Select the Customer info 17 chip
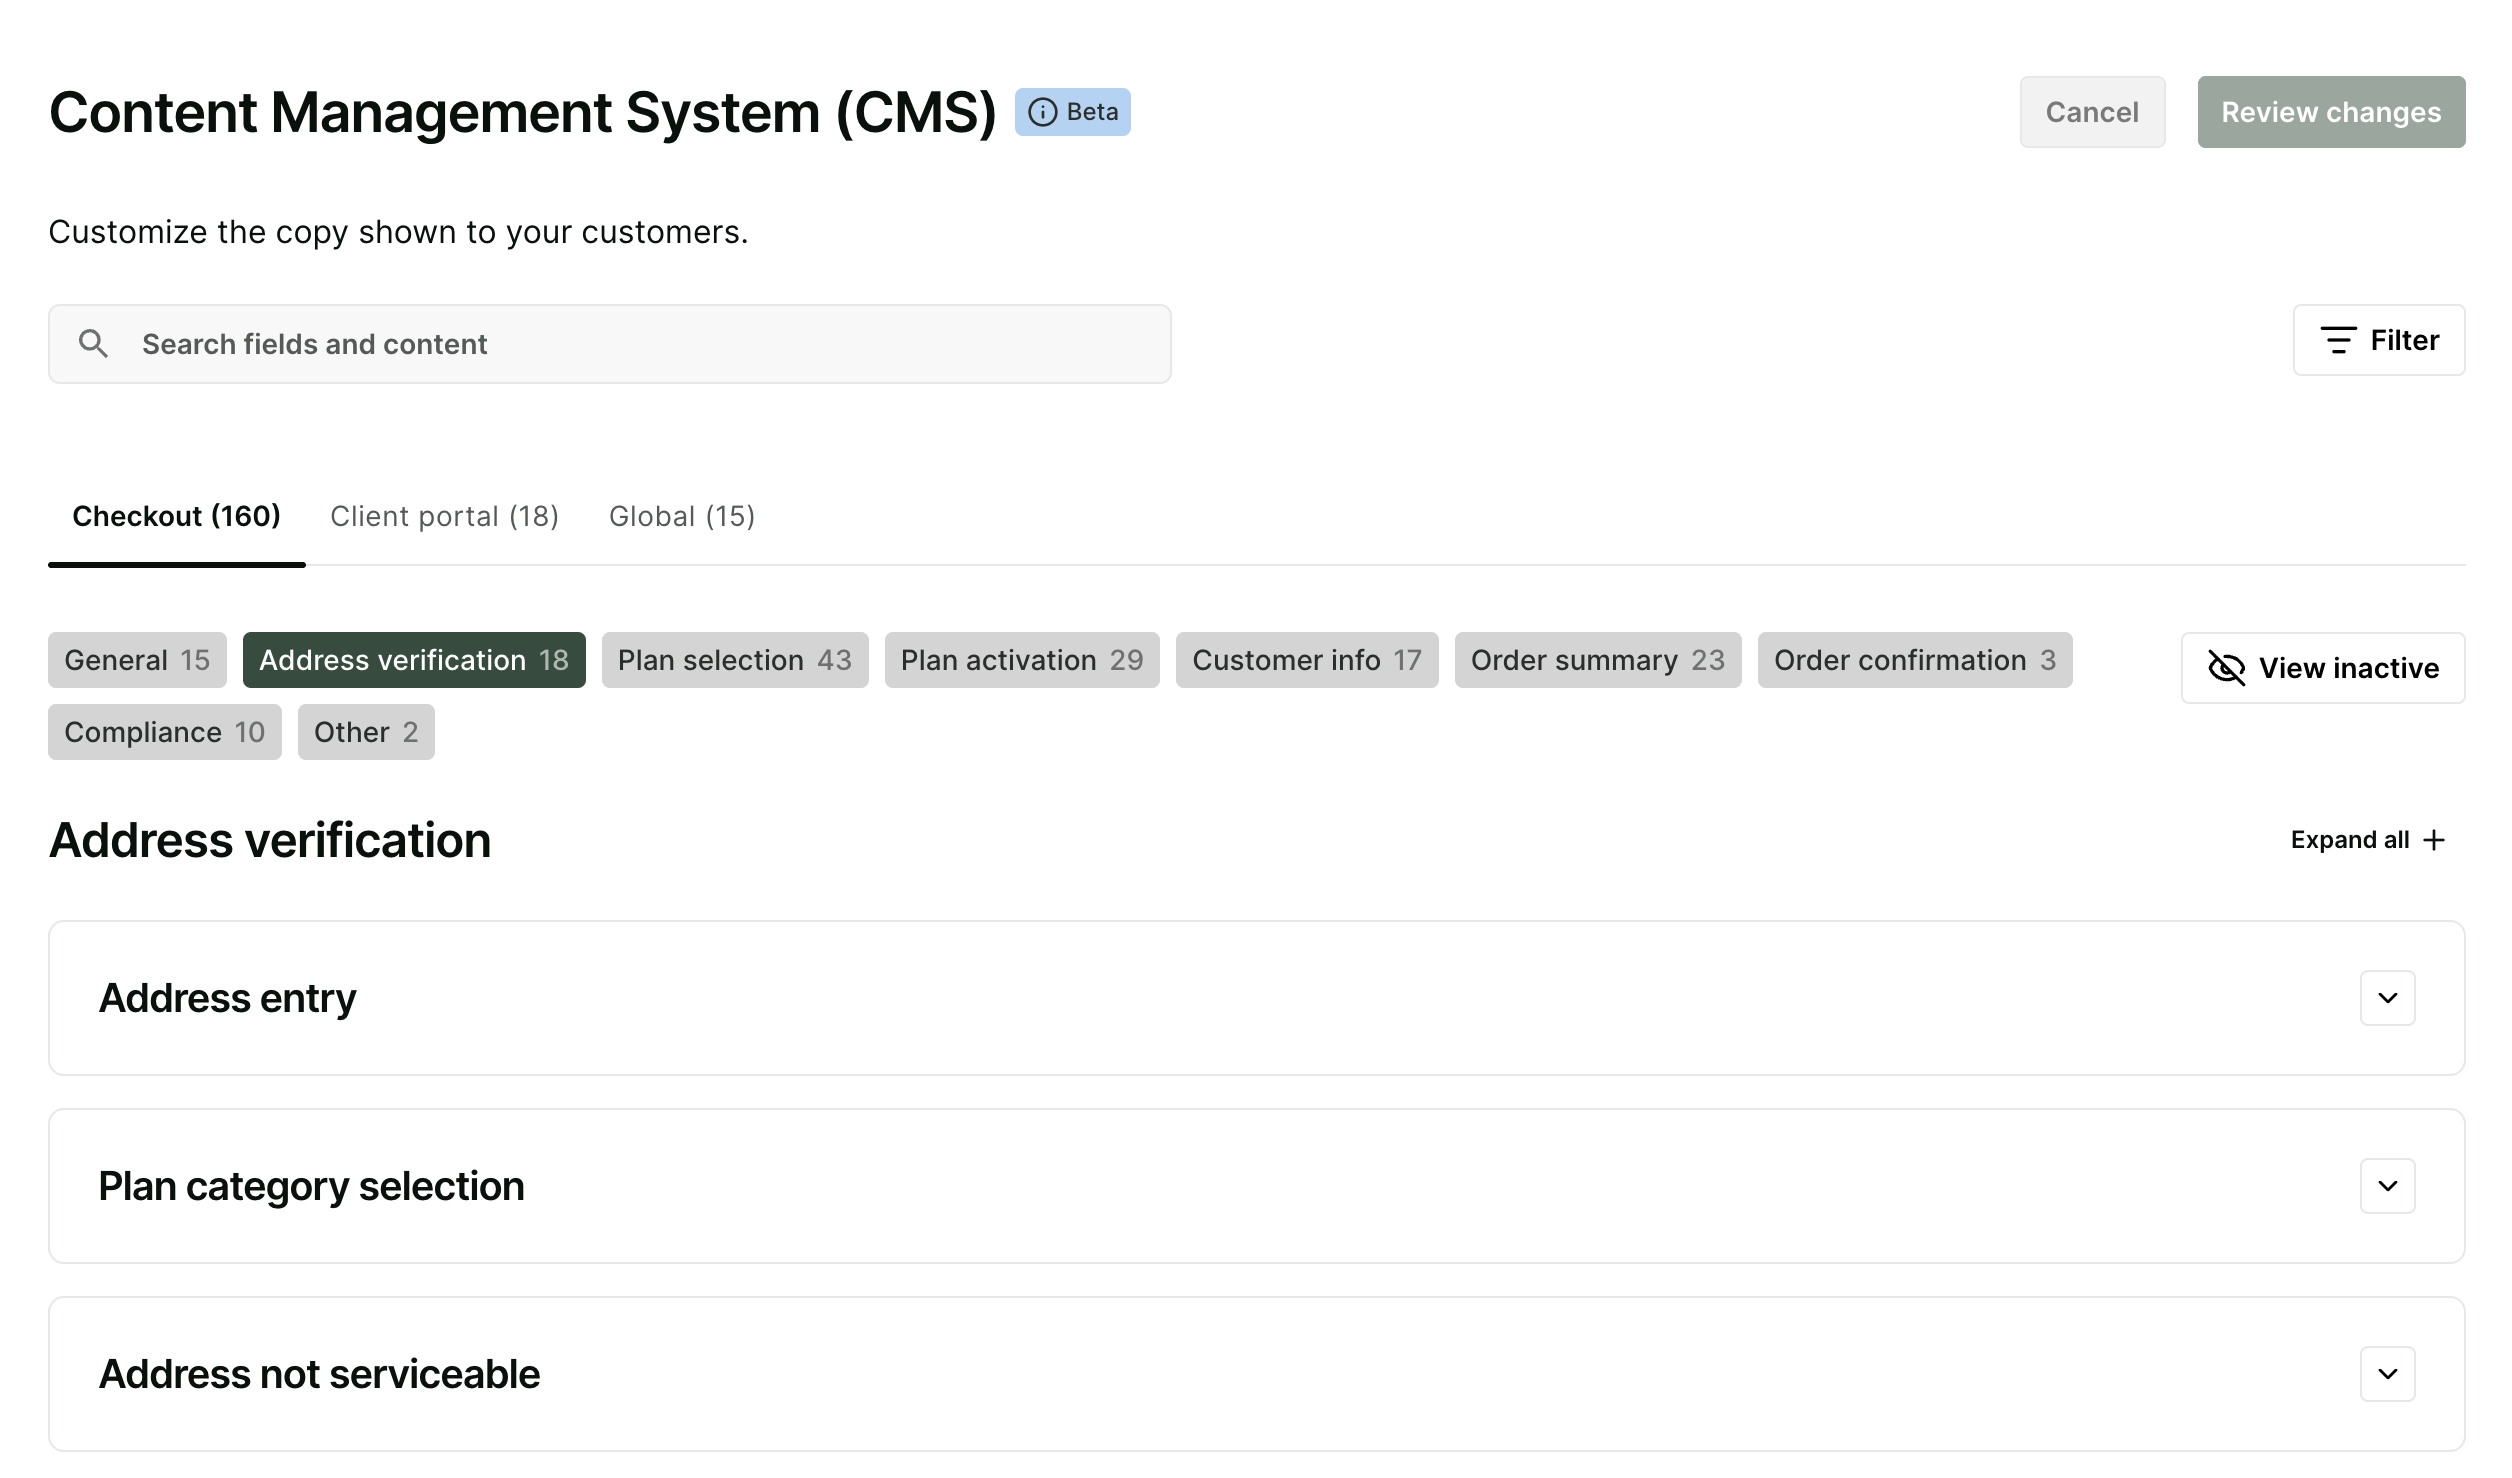The image size is (2512, 1478). click(1307, 660)
